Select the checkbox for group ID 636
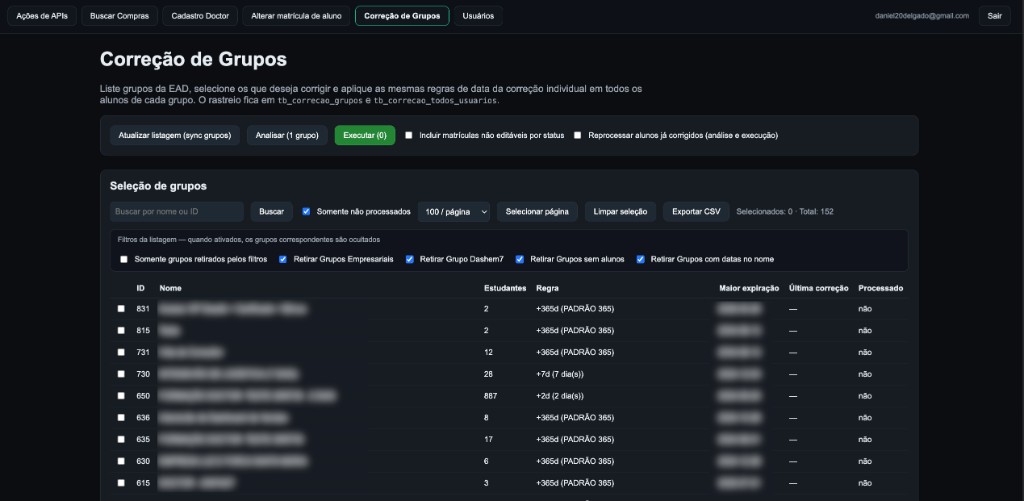The height and width of the screenshot is (501, 1024). [121, 417]
